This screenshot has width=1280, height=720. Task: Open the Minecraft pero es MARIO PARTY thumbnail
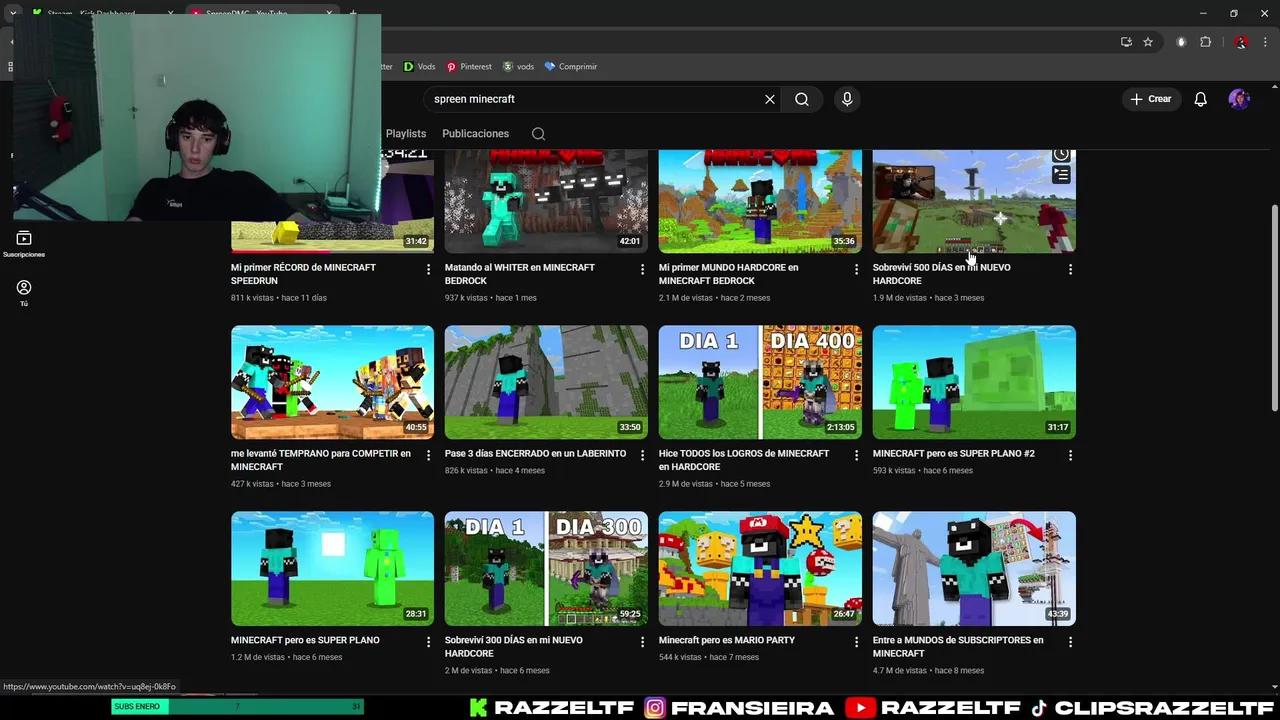760,569
